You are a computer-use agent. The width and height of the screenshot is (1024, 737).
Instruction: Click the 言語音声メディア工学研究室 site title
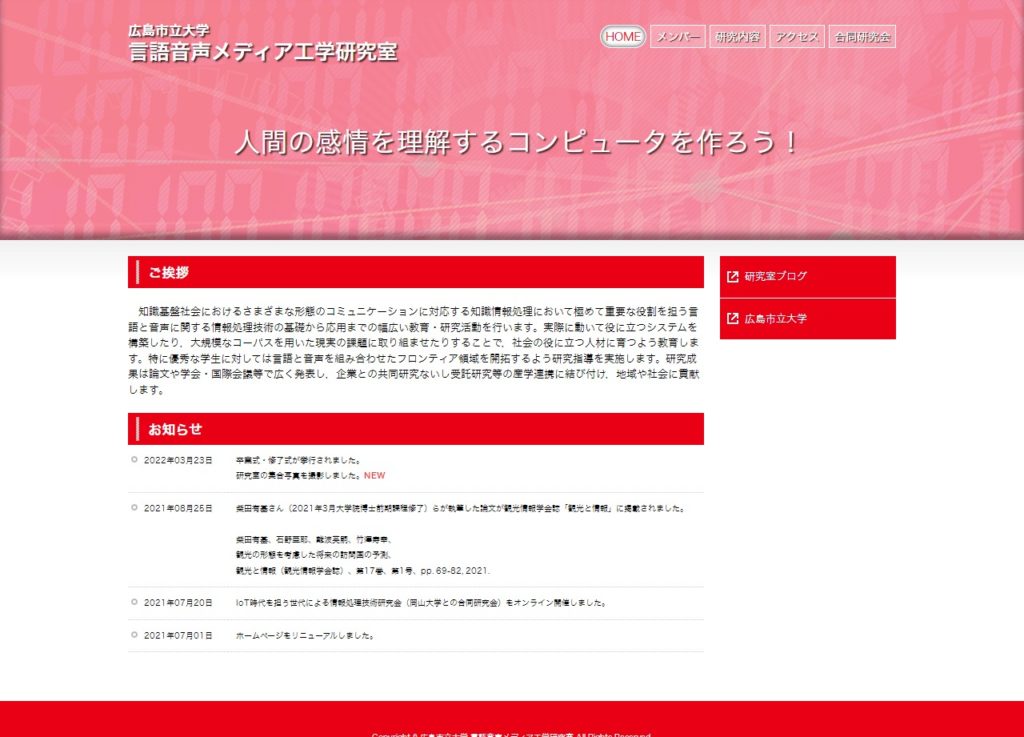[x=263, y=53]
